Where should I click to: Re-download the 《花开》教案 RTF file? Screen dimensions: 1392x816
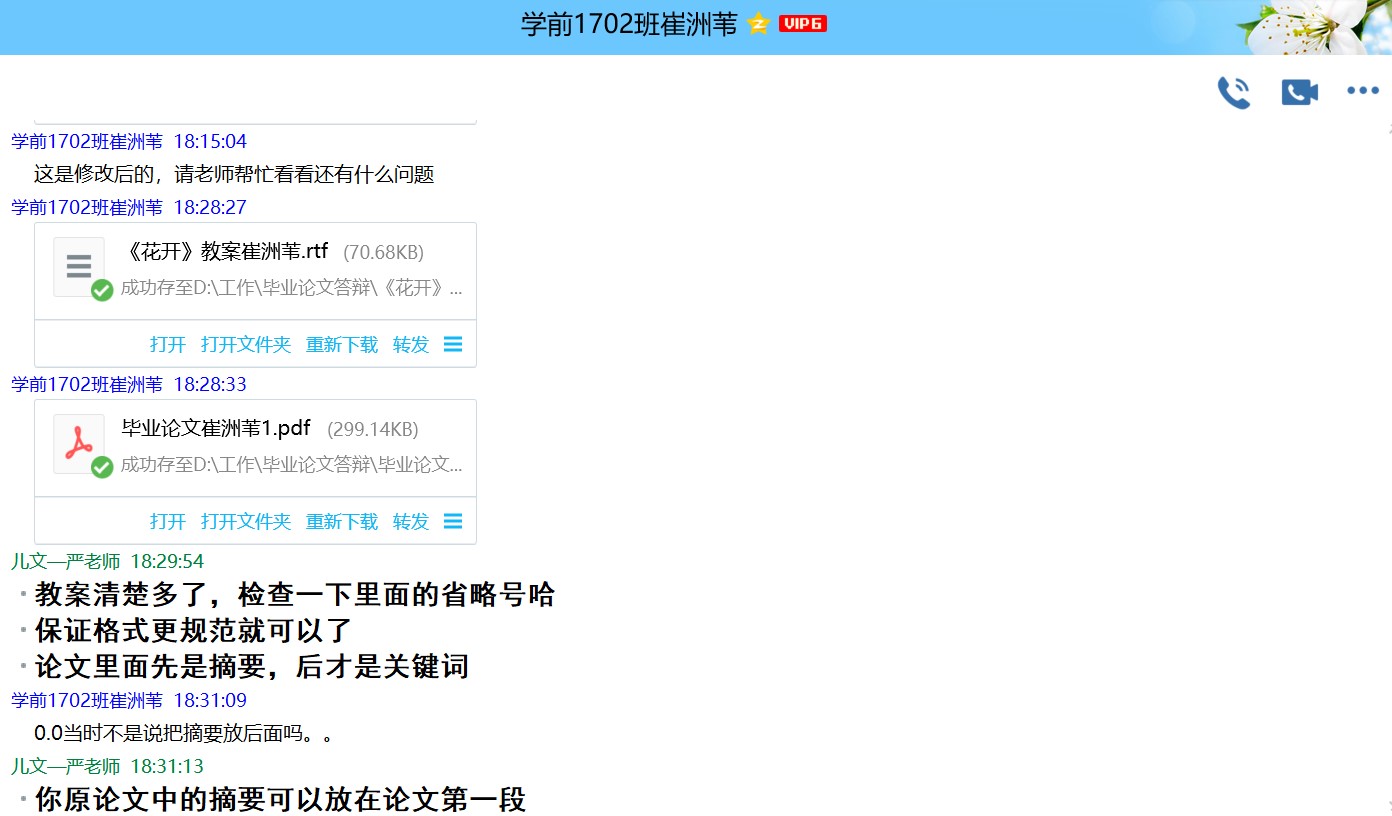point(342,345)
